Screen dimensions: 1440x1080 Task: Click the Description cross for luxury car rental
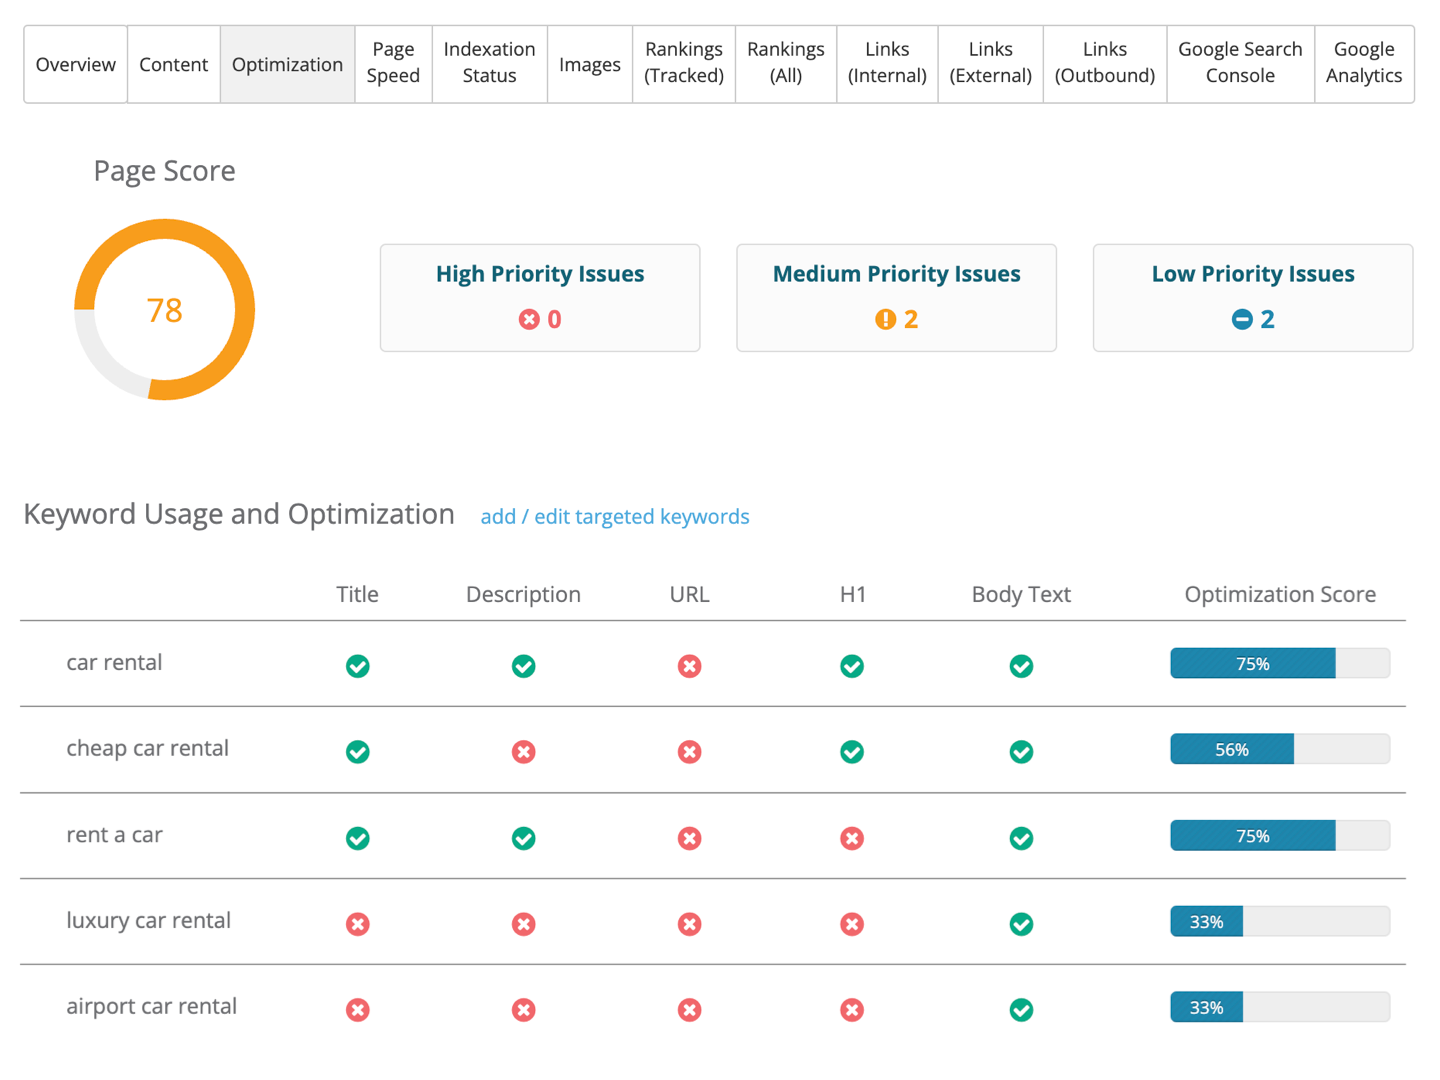point(523,924)
